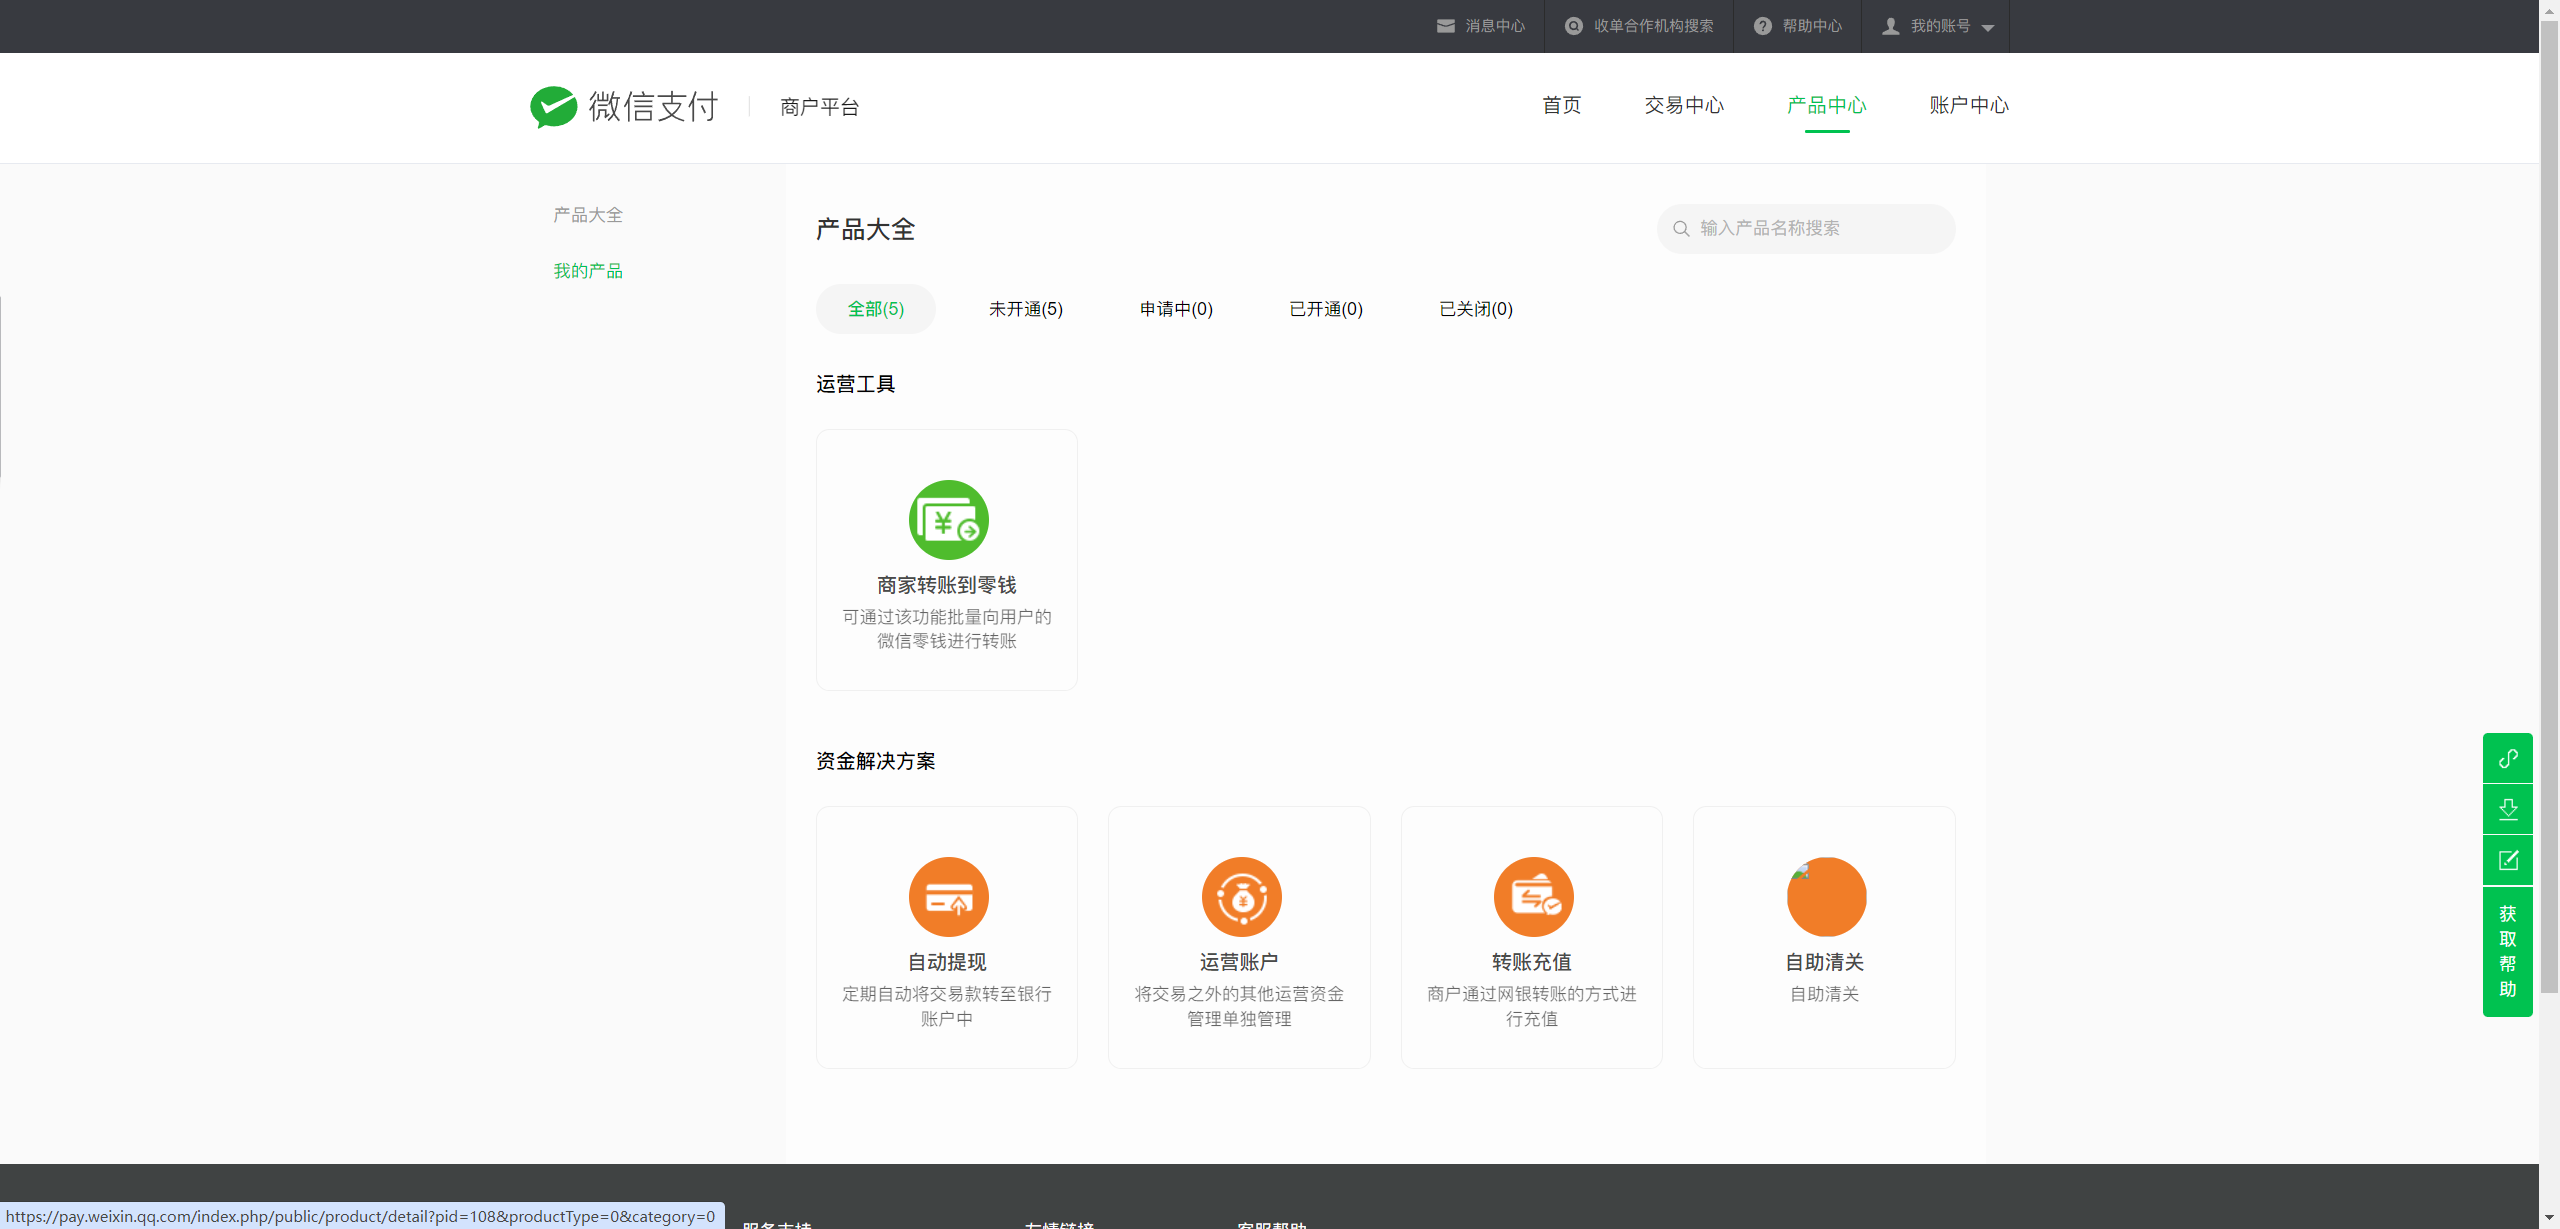Screen dimensions: 2560x1229
Task: Open 帮助中心 link in top bar
Action: [1812, 26]
